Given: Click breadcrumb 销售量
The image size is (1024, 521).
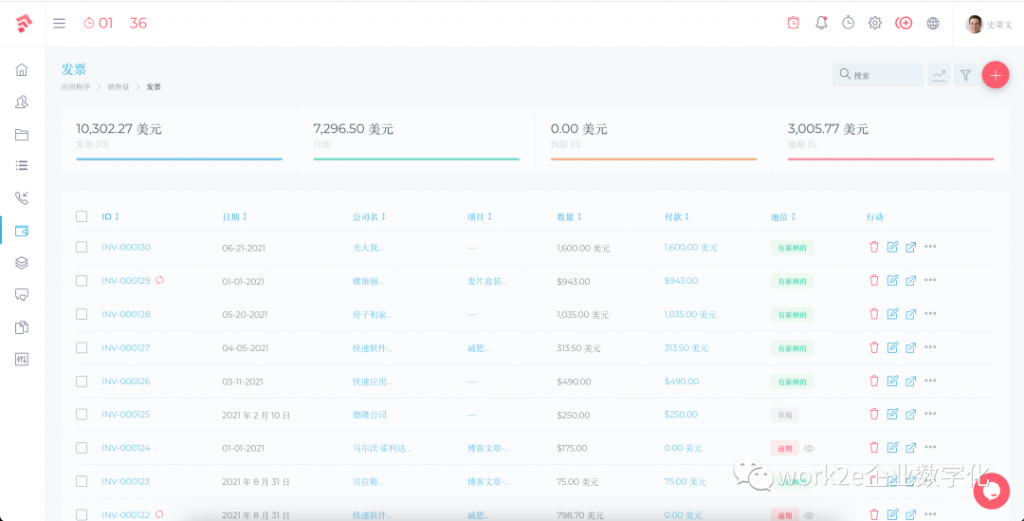Looking at the screenshot, I should (x=118, y=86).
